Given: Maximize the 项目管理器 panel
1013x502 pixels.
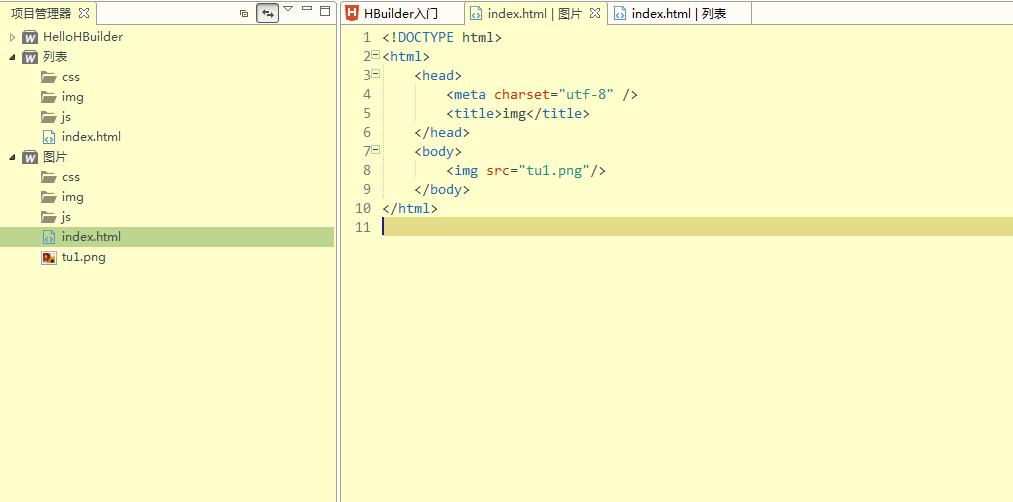Looking at the screenshot, I should (x=325, y=10).
